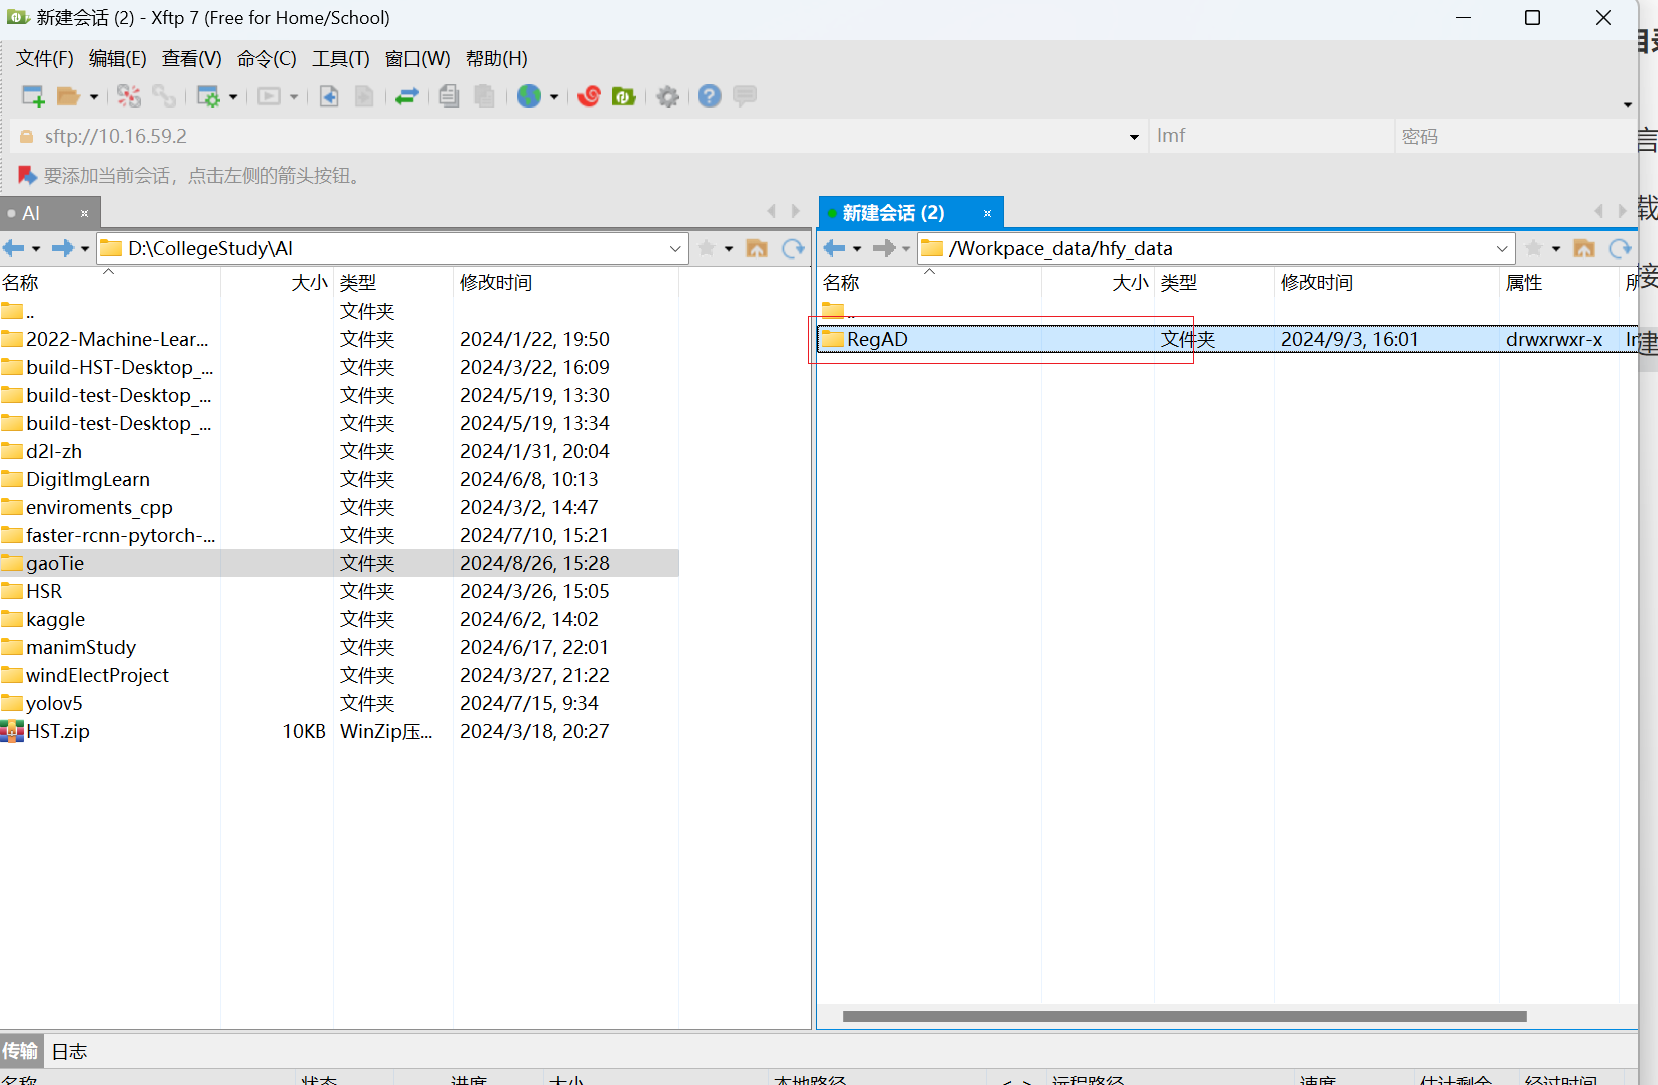Image resolution: width=1658 pixels, height=1085 pixels.
Task: Open options with the gray gear icon
Action: click(x=668, y=96)
